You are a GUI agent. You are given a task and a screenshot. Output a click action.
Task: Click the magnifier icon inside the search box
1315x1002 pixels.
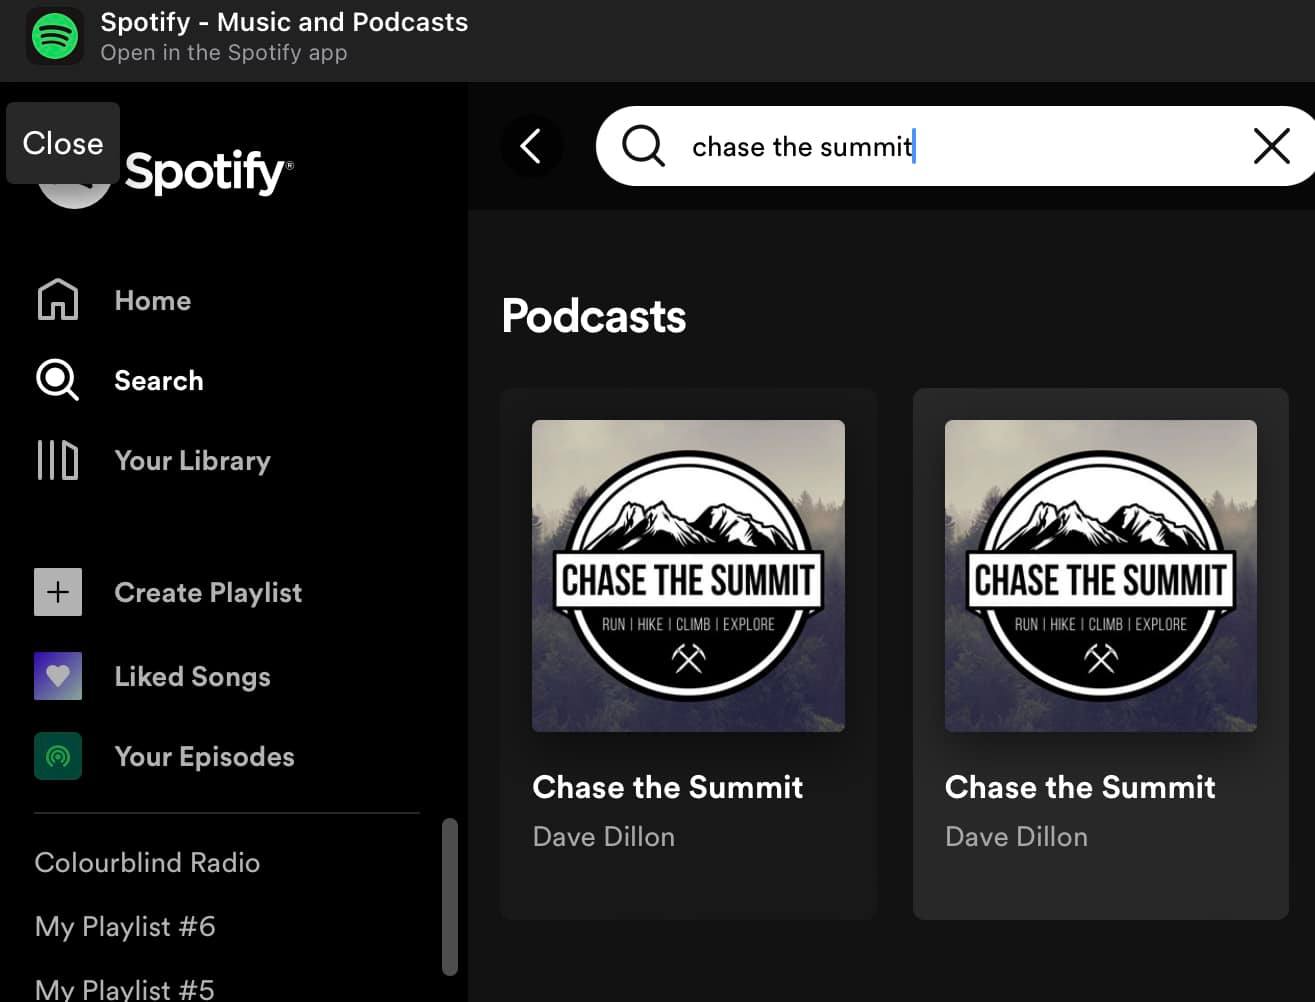[x=643, y=146]
